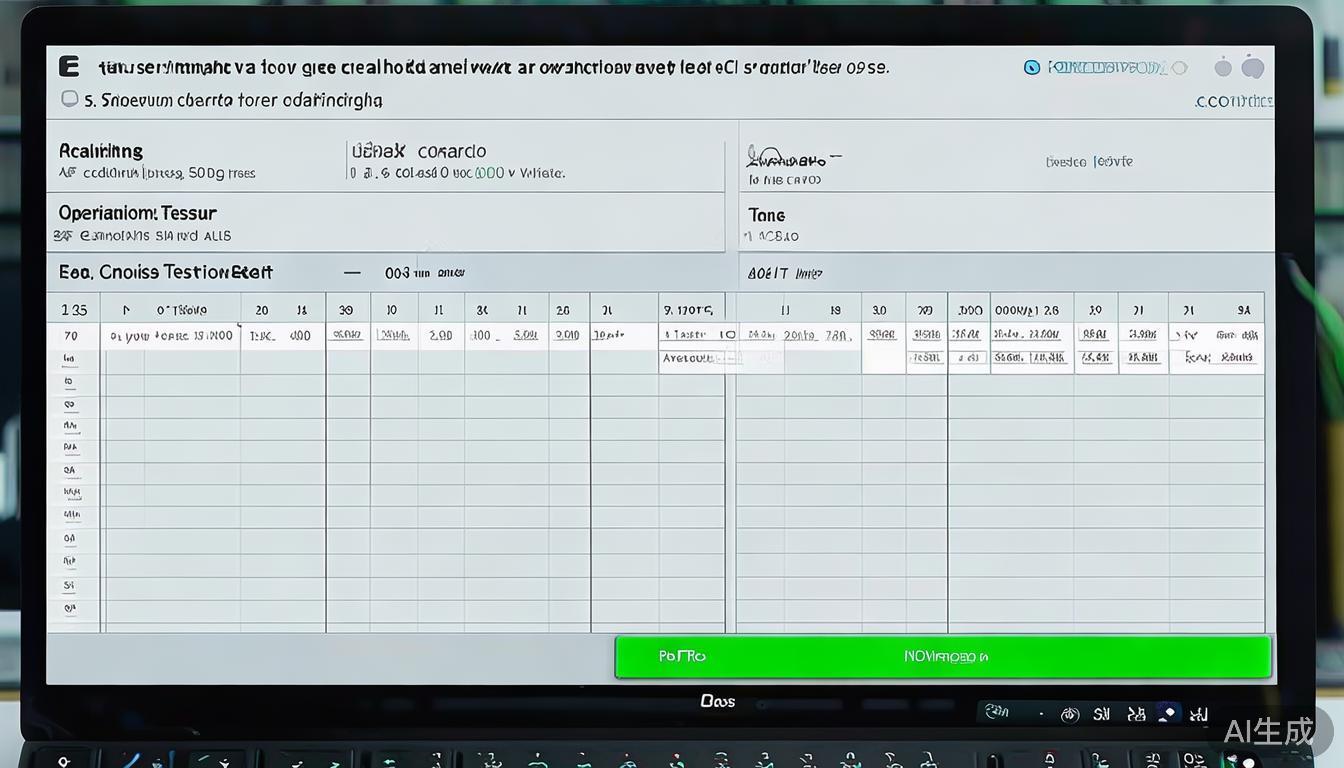The width and height of the screenshot is (1344, 768).
Task: Click the blue circle icon beside the search field
Action: coord(1032,68)
